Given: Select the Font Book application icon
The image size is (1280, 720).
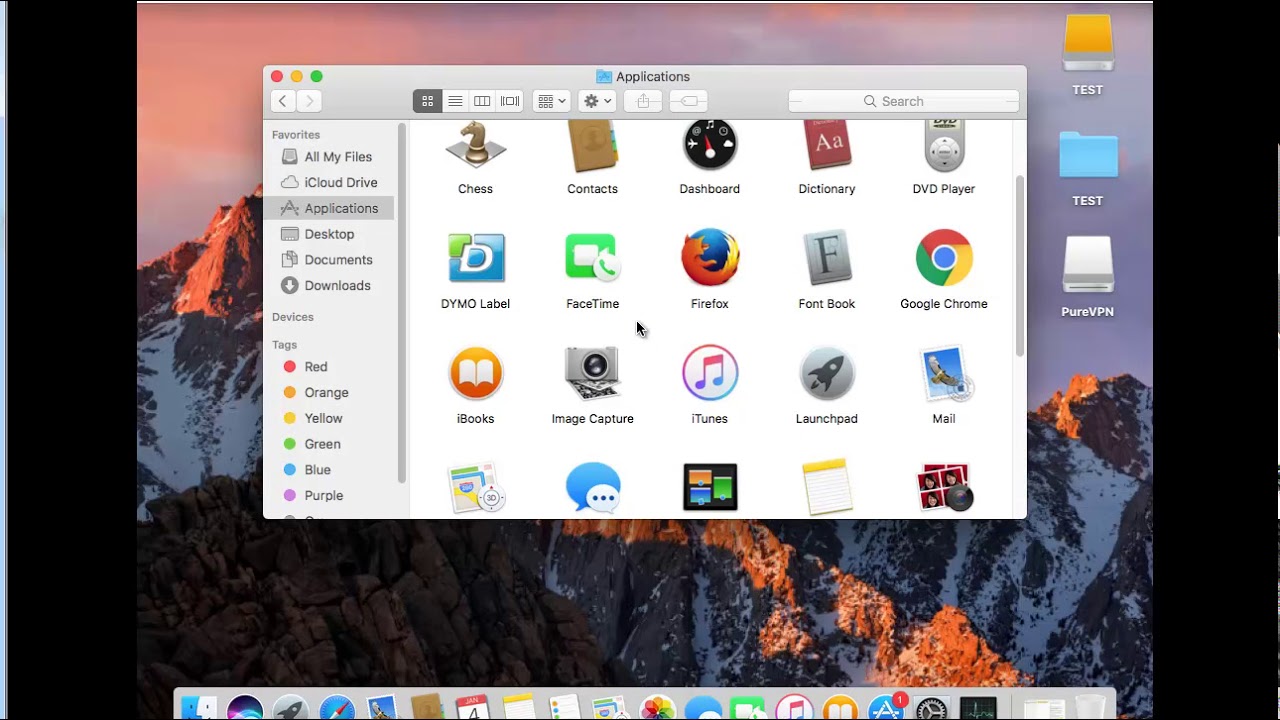Looking at the screenshot, I should 827,258.
